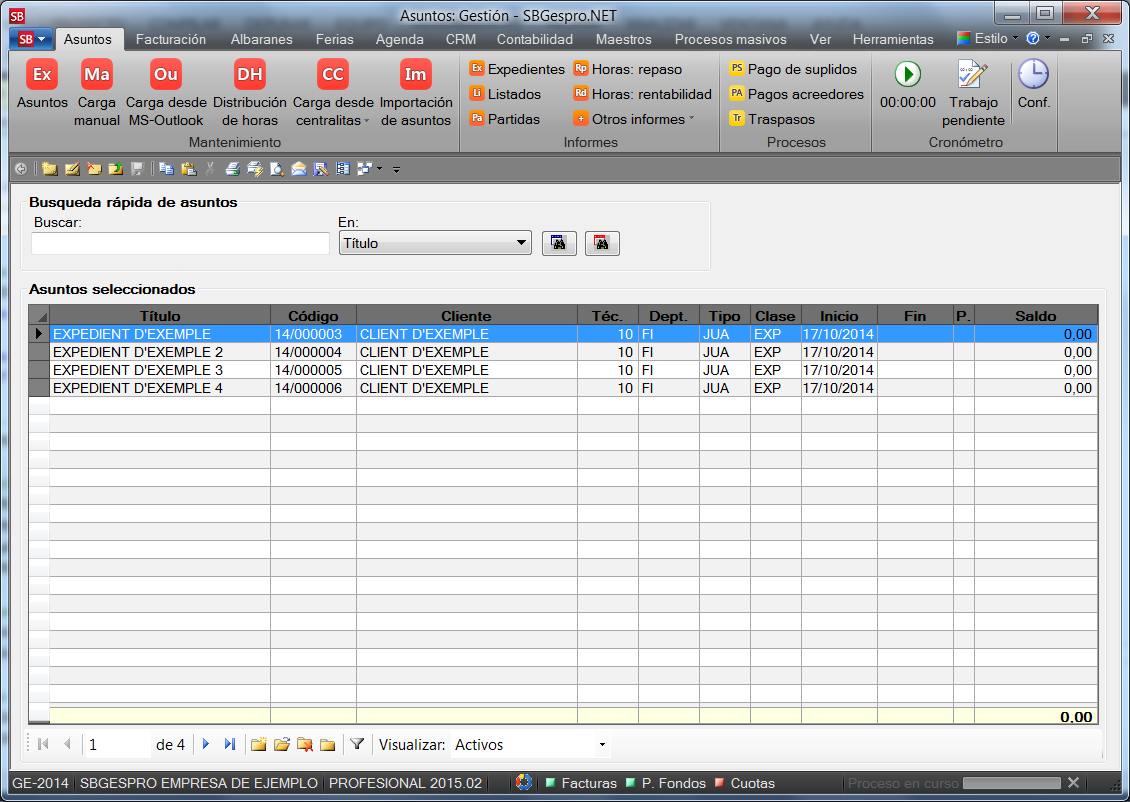
Task: Click the Carga manual icon
Action: coord(97,75)
